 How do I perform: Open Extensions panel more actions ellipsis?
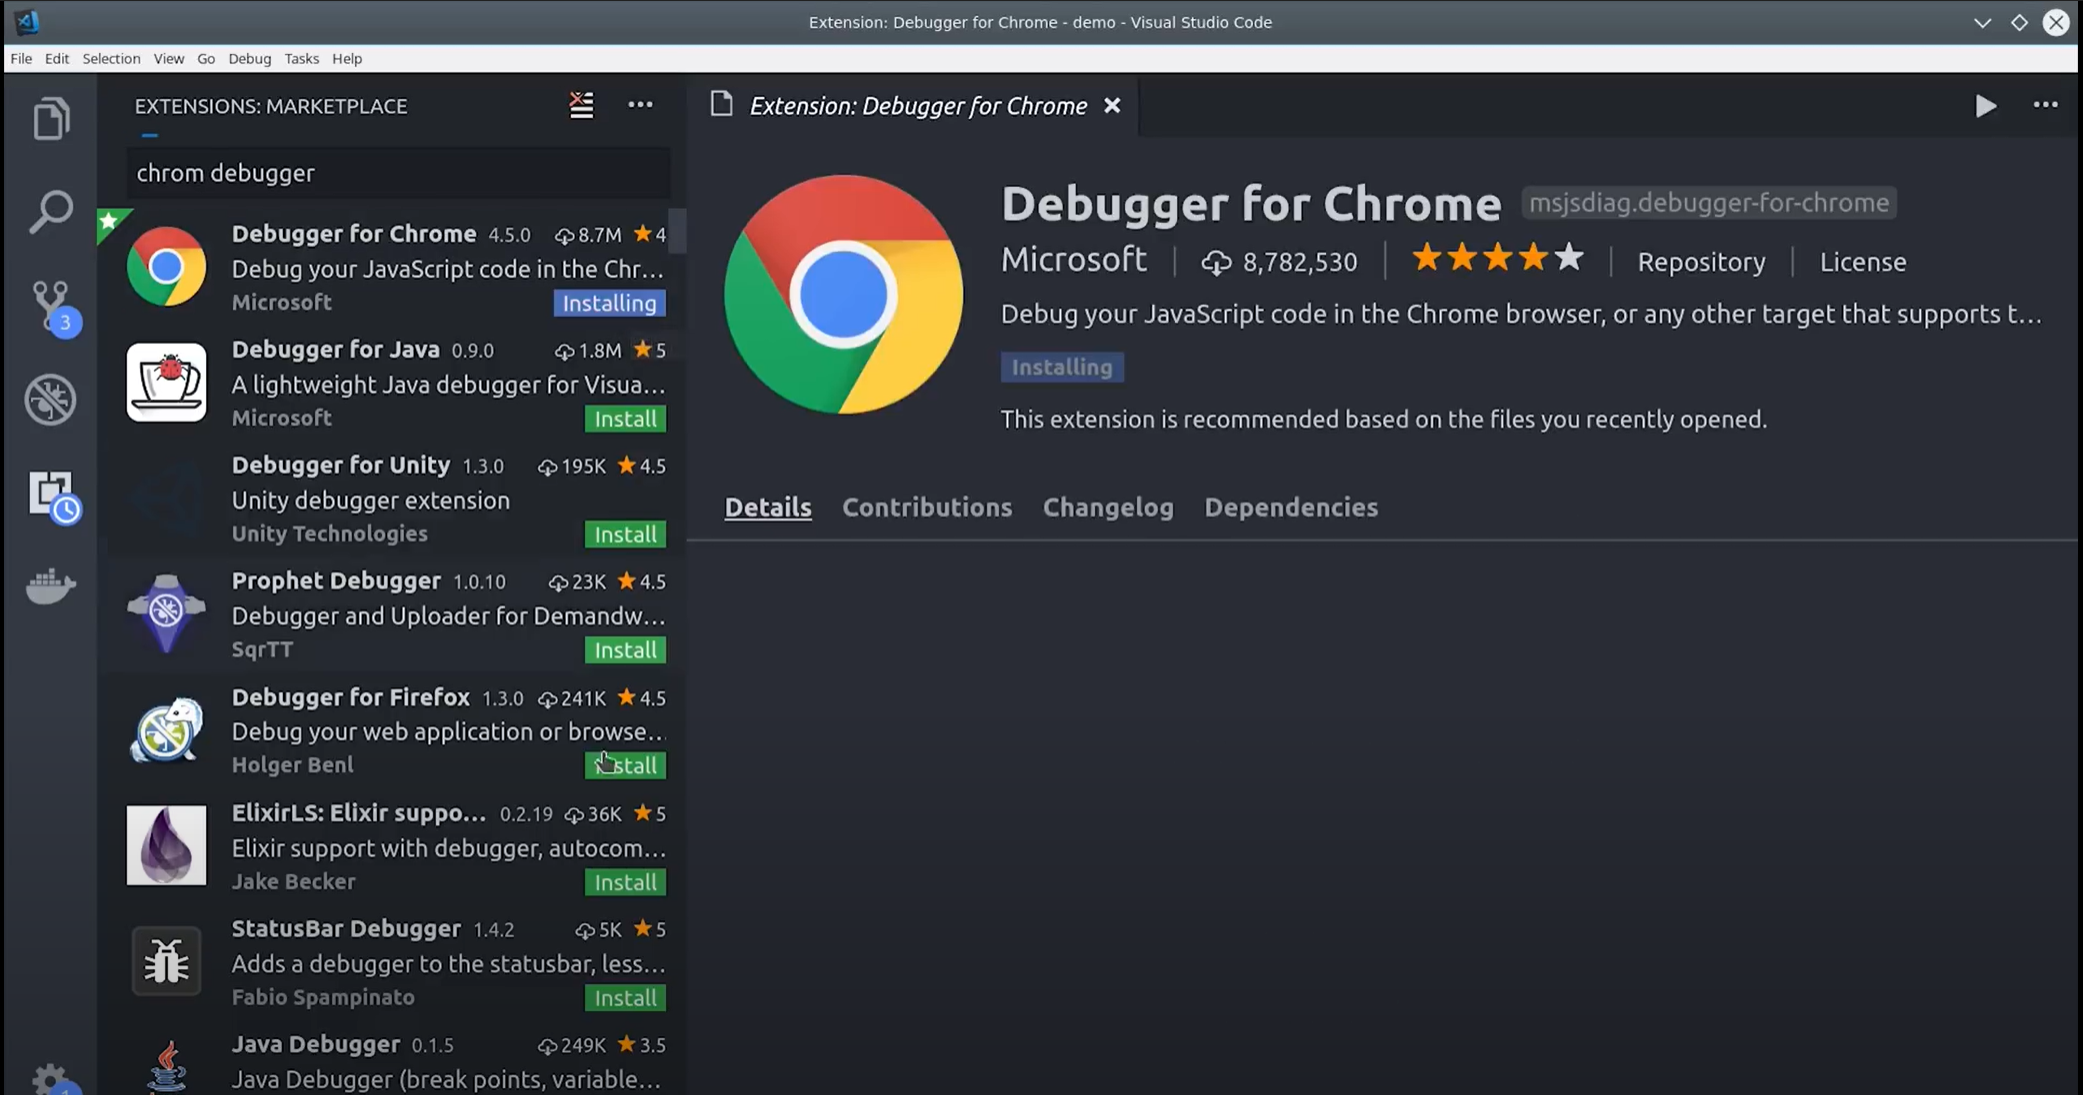(640, 105)
